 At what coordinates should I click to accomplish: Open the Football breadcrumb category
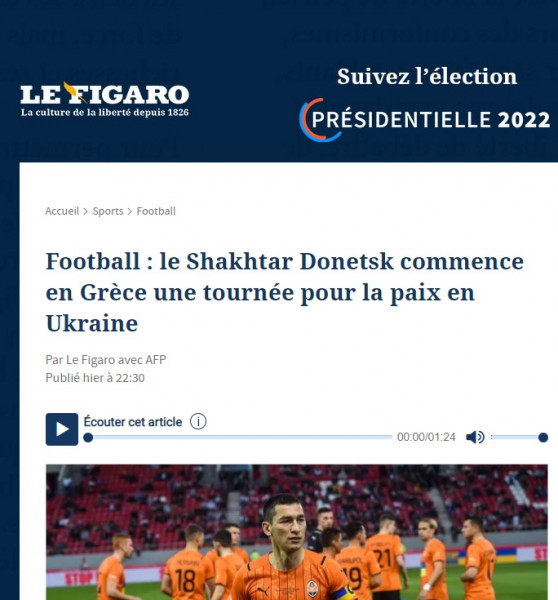click(x=156, y=211)
